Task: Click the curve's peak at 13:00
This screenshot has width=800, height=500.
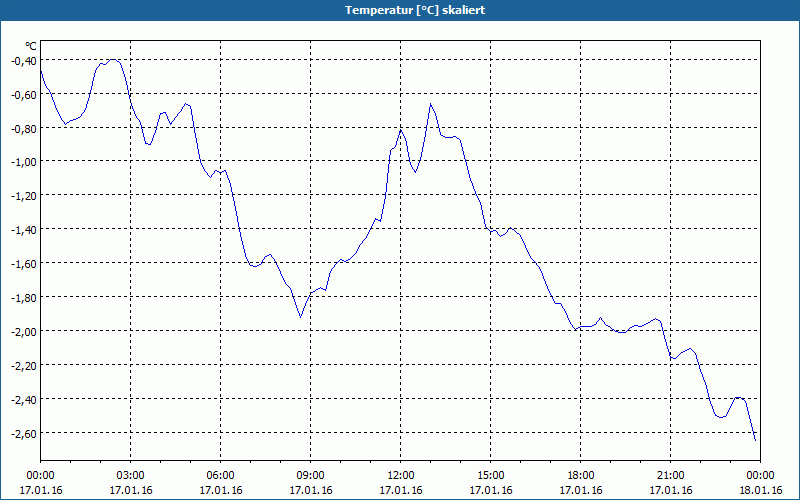Action: (x=431, y=104)
